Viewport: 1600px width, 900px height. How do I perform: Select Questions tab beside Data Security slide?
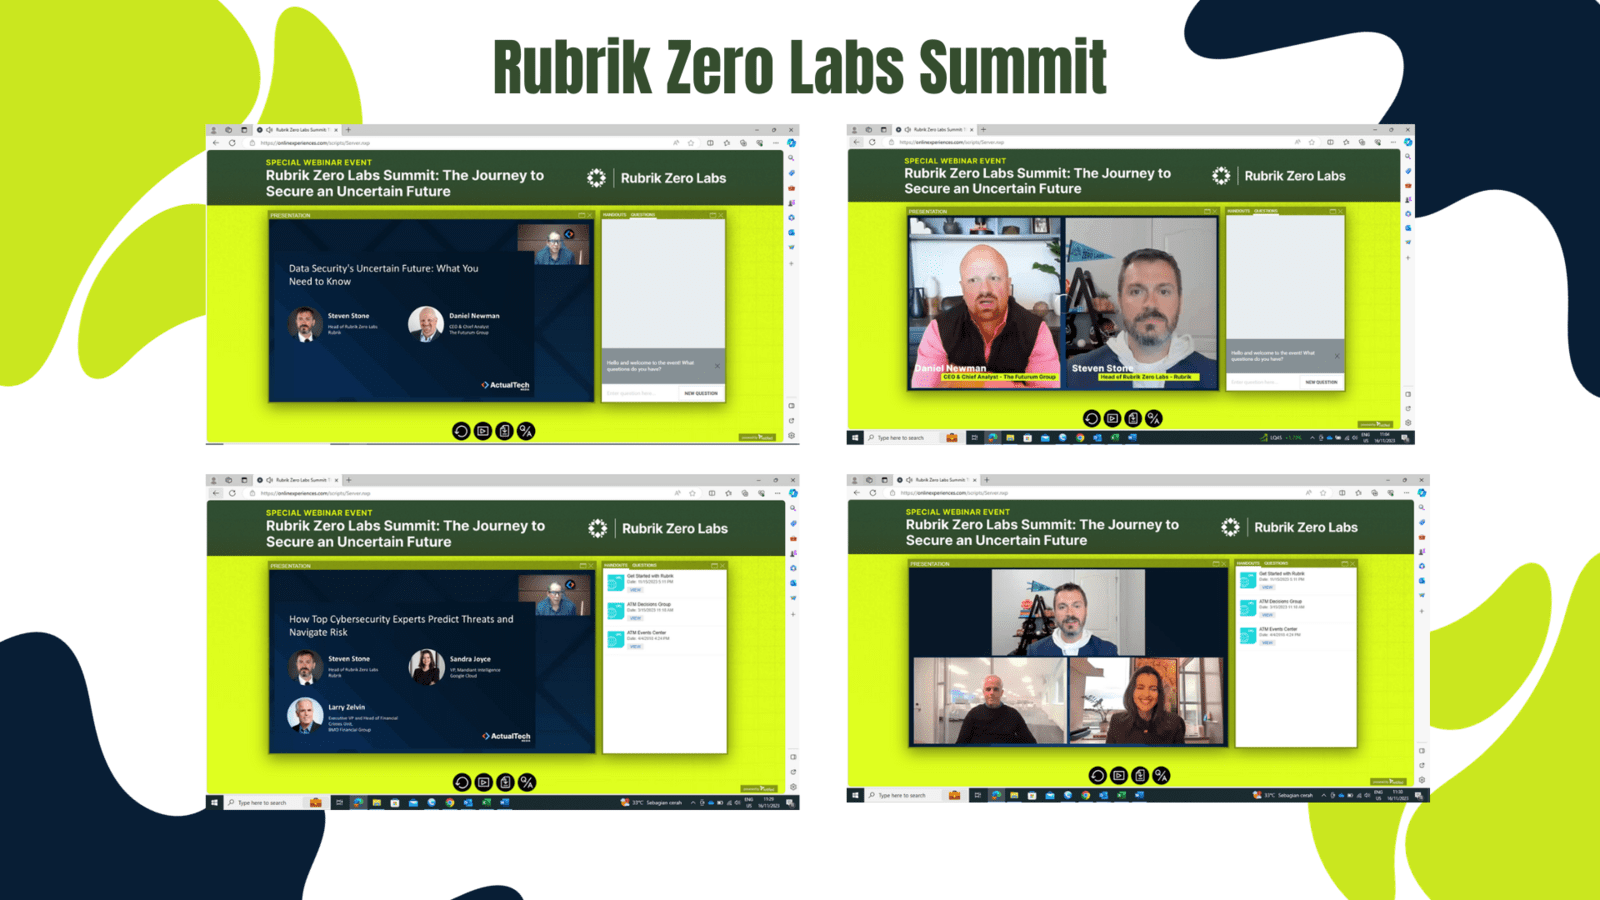coord(643,215)
